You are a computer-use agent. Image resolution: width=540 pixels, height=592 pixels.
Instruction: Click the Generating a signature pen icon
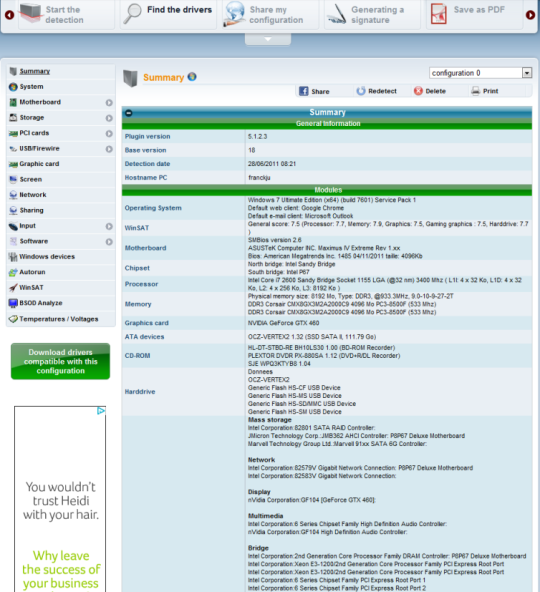coord(336,14)
